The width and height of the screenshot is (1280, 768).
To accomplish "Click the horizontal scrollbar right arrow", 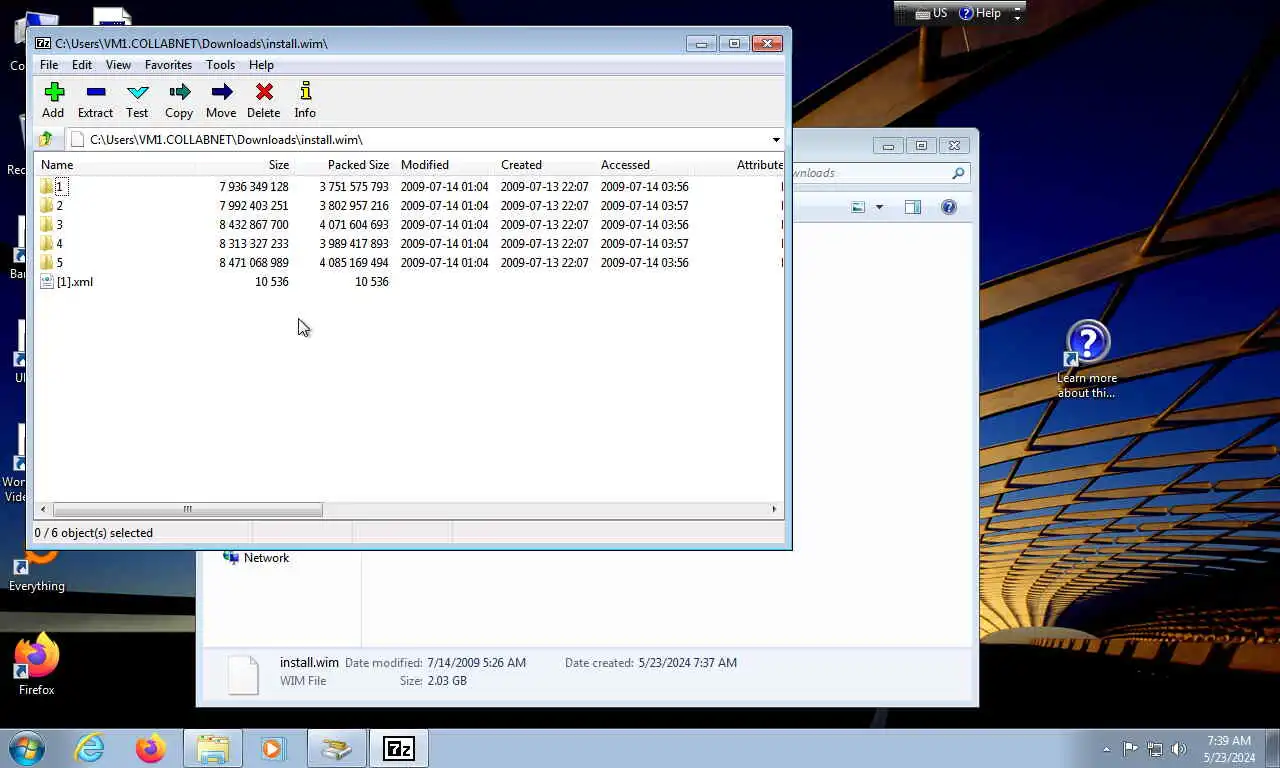I will tap(774, 510).
